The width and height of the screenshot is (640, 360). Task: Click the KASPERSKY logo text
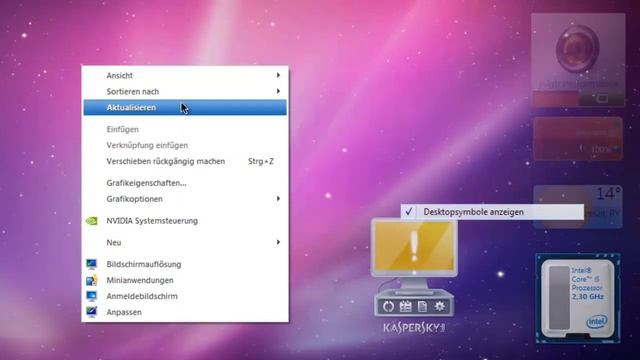point(414,328)
